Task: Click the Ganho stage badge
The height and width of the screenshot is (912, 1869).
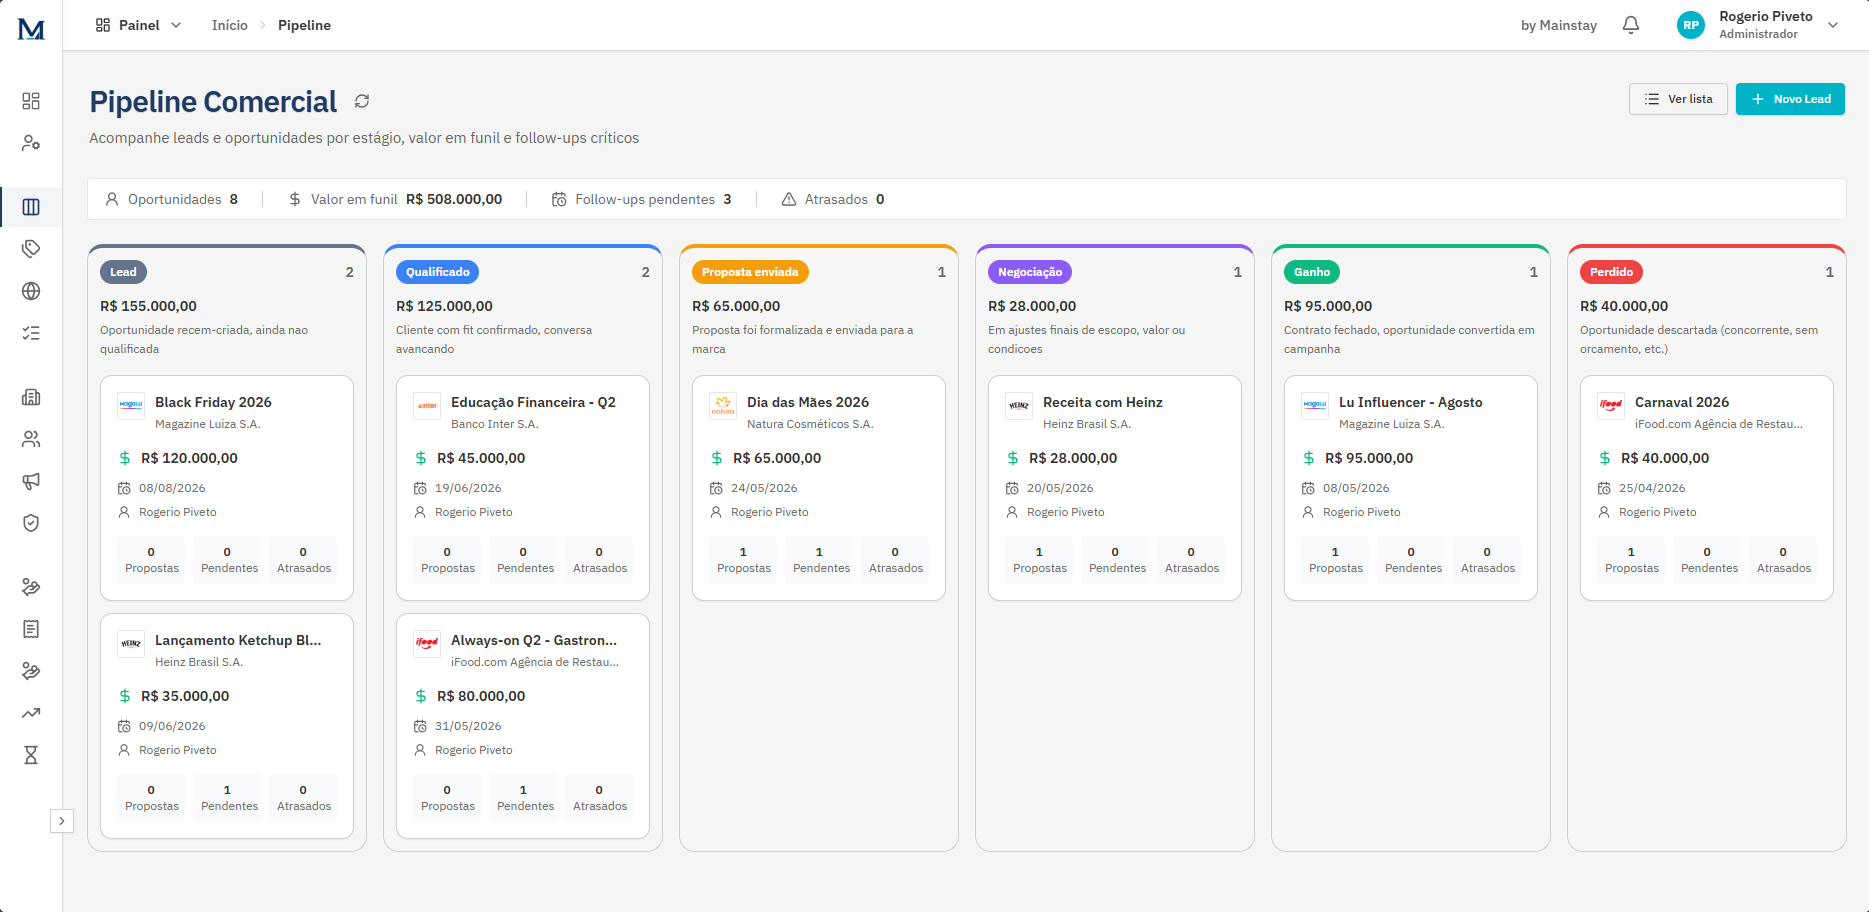Action: click(x=1312, y=272)
